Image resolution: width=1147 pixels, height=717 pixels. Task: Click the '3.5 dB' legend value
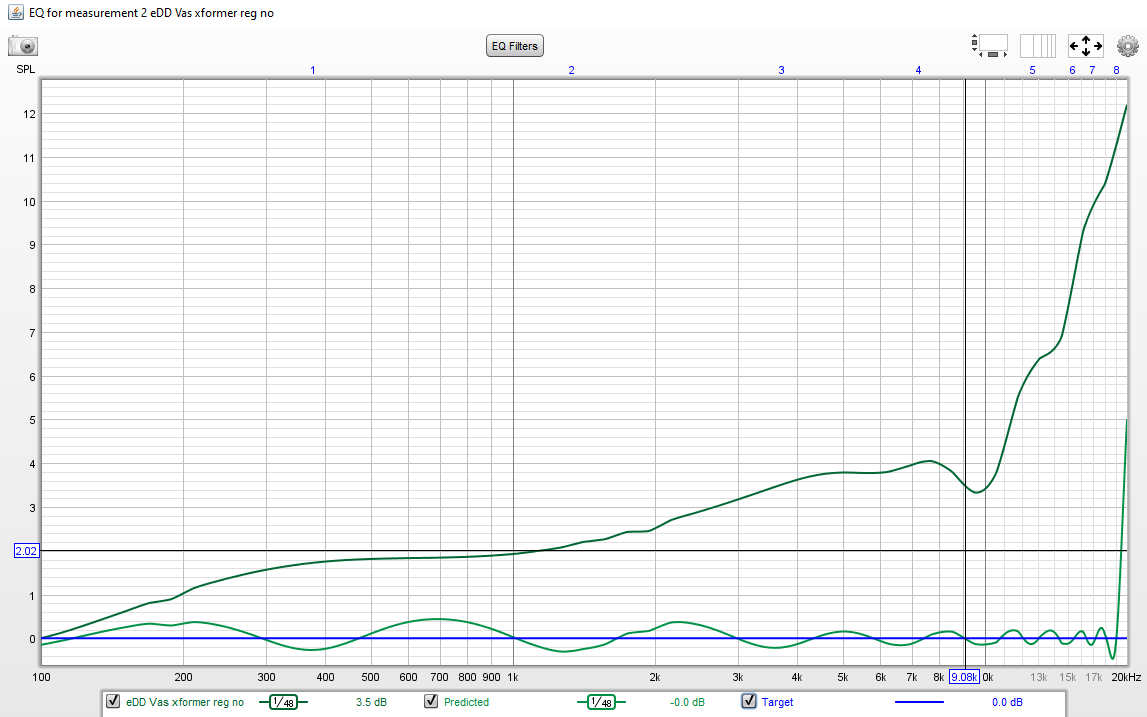pos(371,702)
